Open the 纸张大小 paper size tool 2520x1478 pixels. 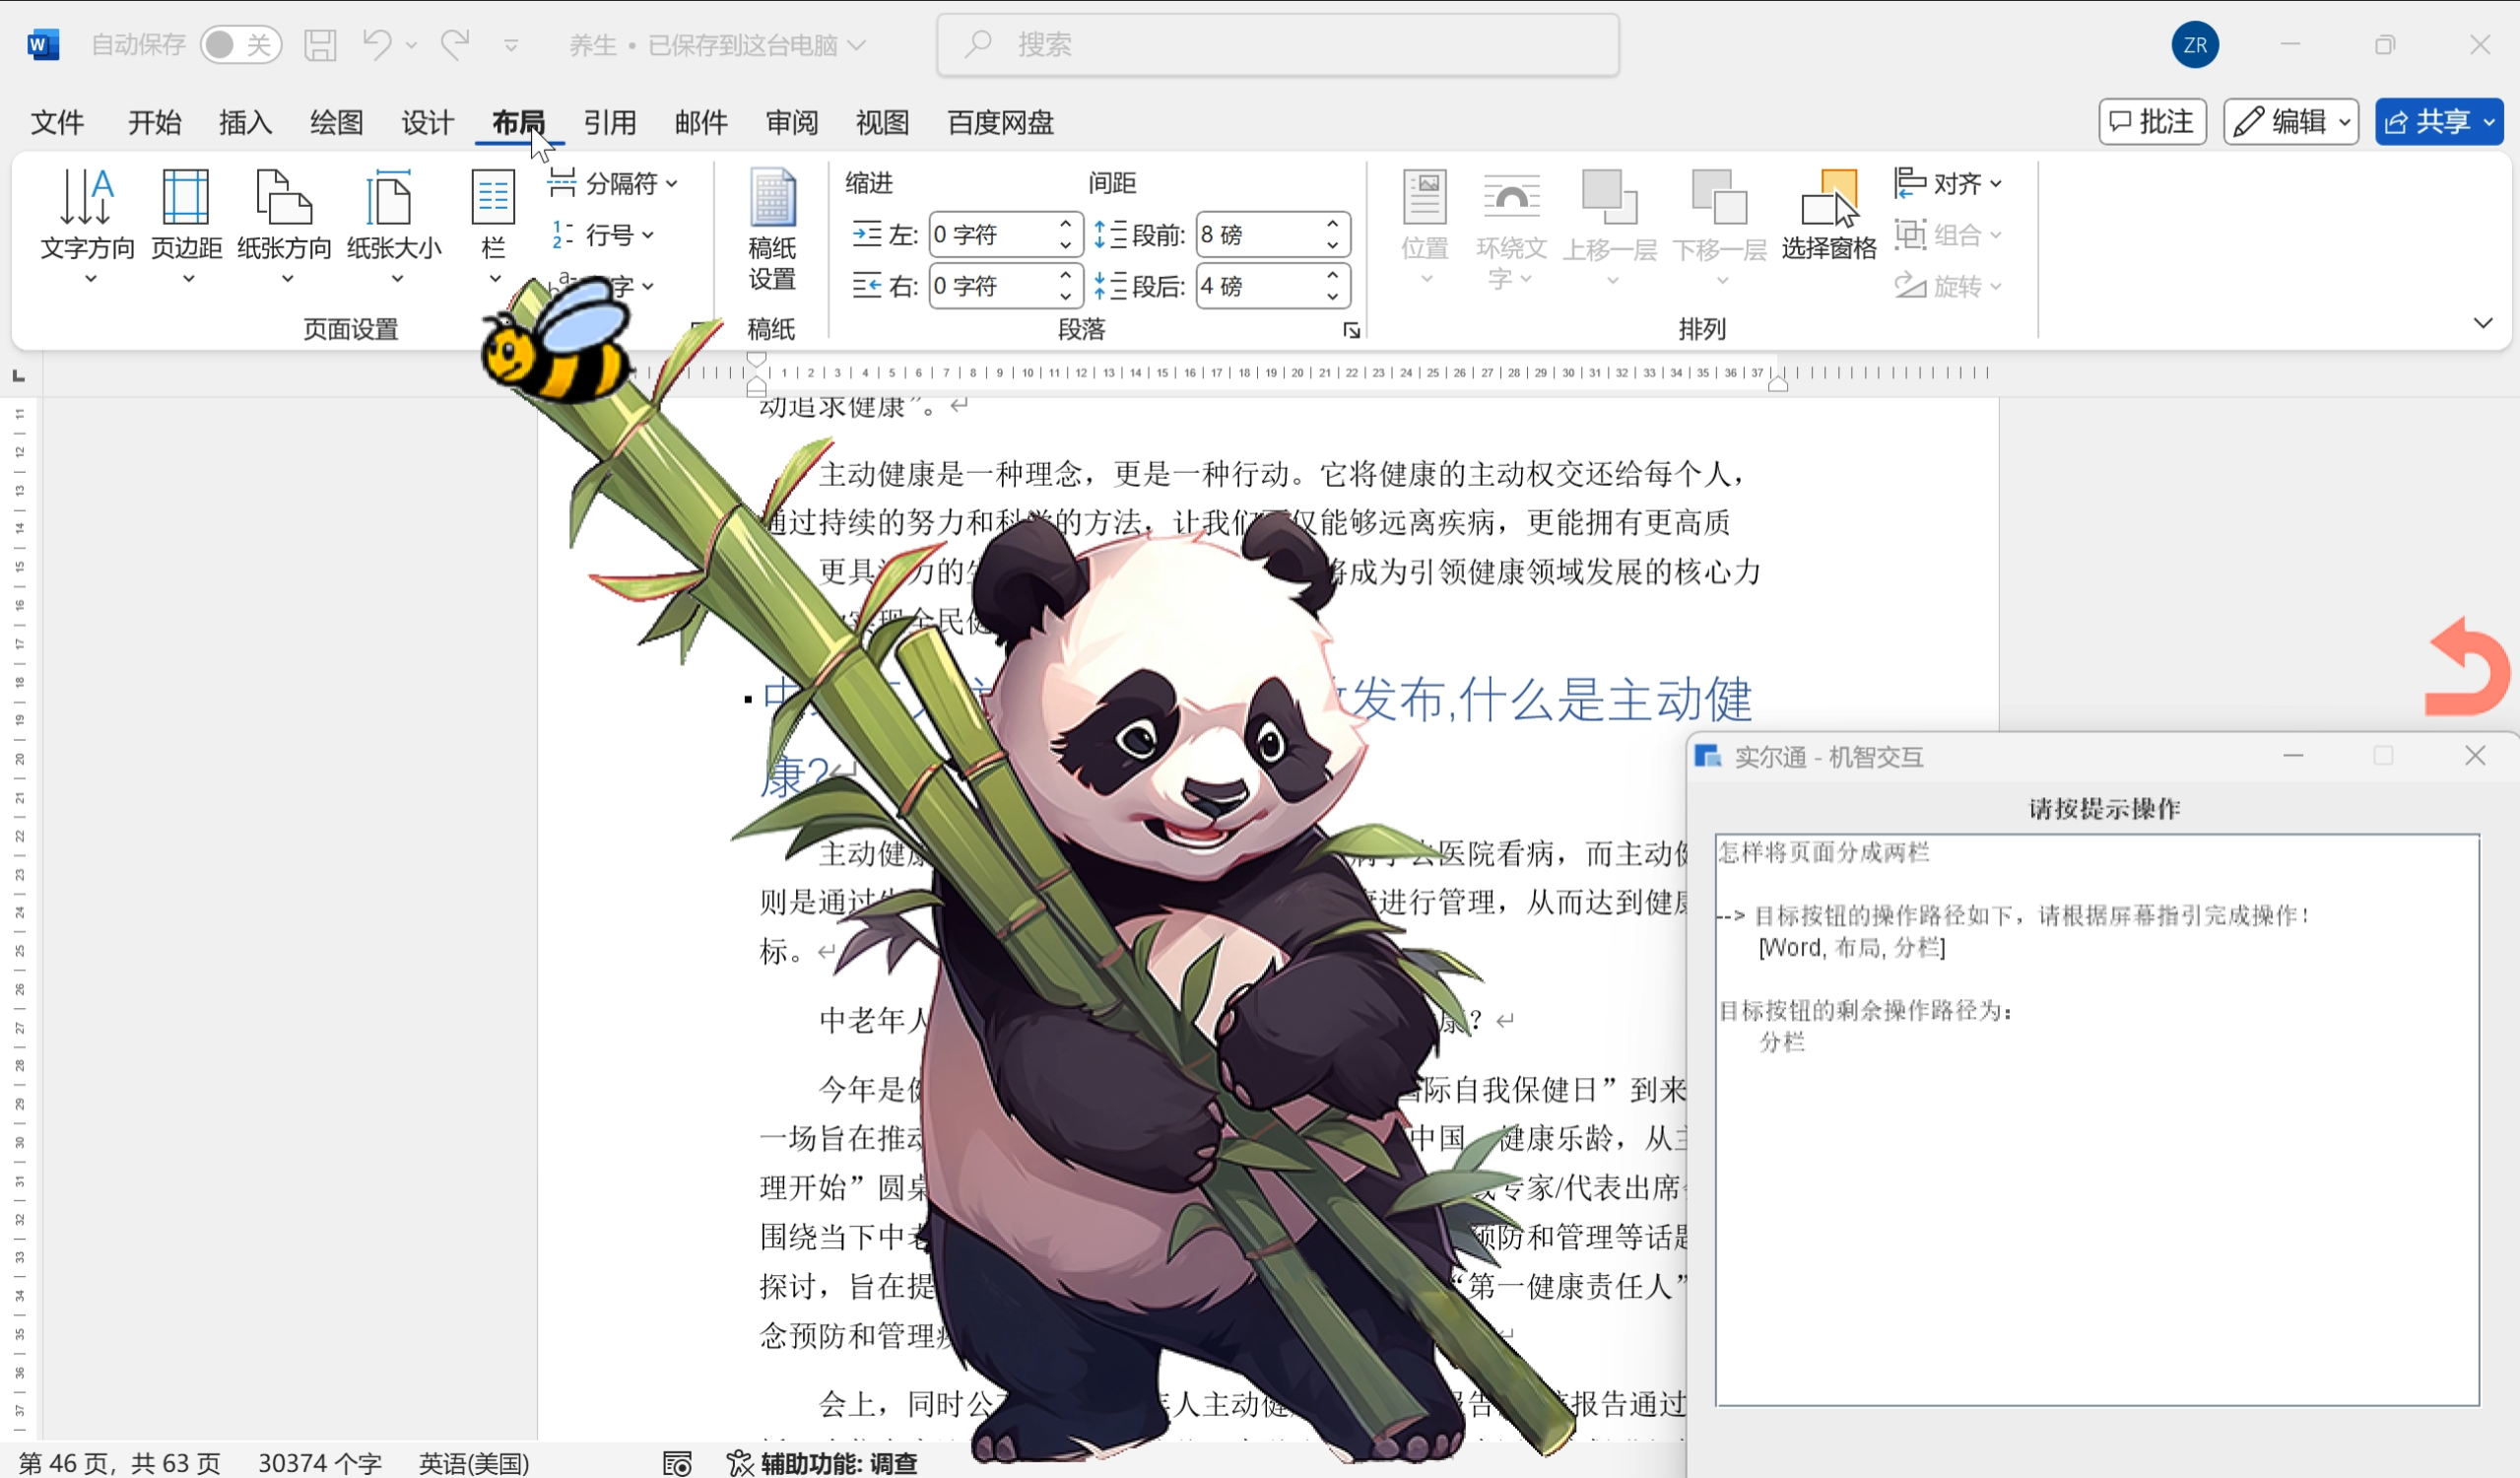pyautogui.click(x=394, y=226)
